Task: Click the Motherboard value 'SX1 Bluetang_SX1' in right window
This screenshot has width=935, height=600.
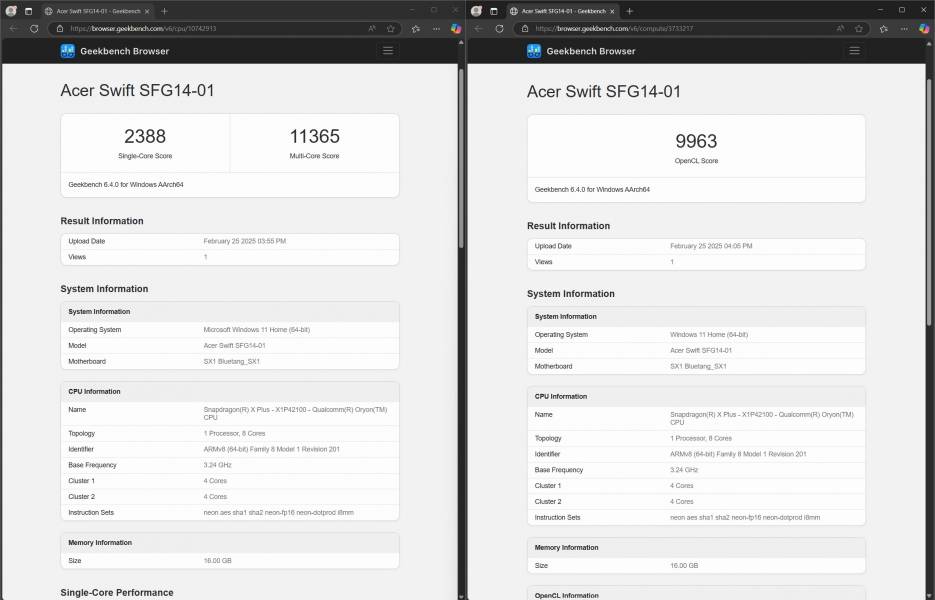Action: (698, 366)
